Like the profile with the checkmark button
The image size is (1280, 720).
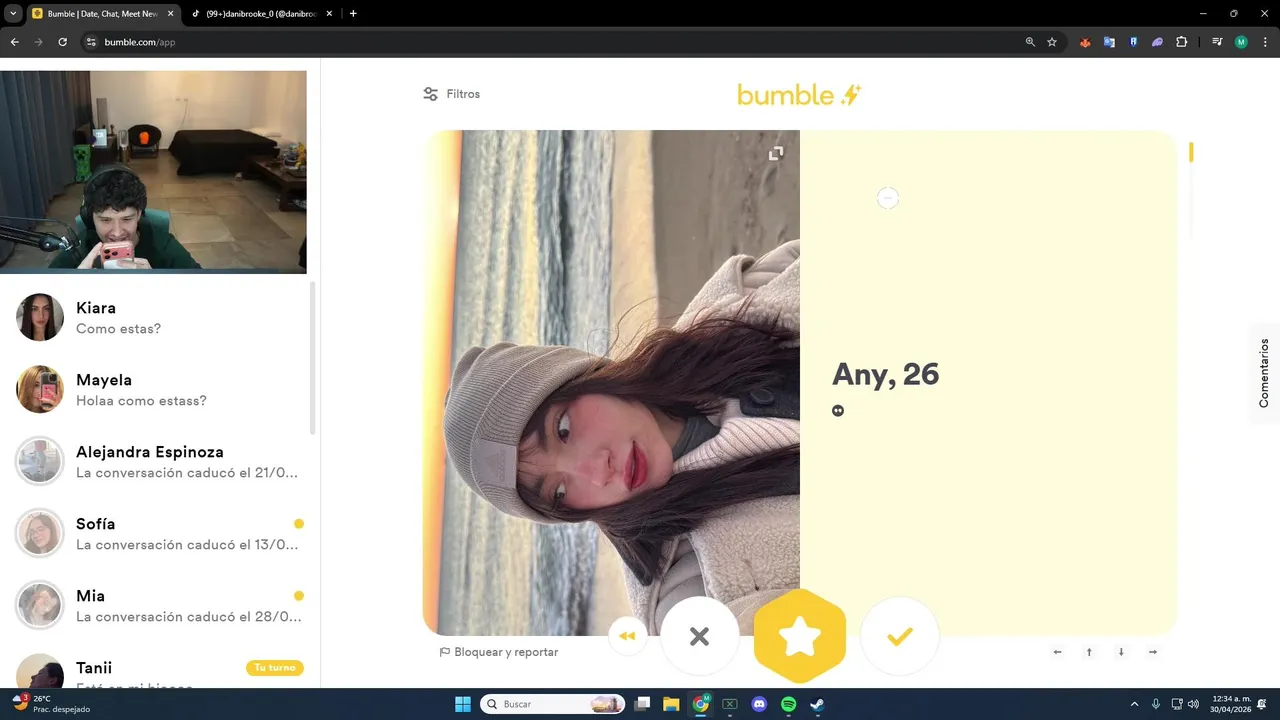(900, 636)
